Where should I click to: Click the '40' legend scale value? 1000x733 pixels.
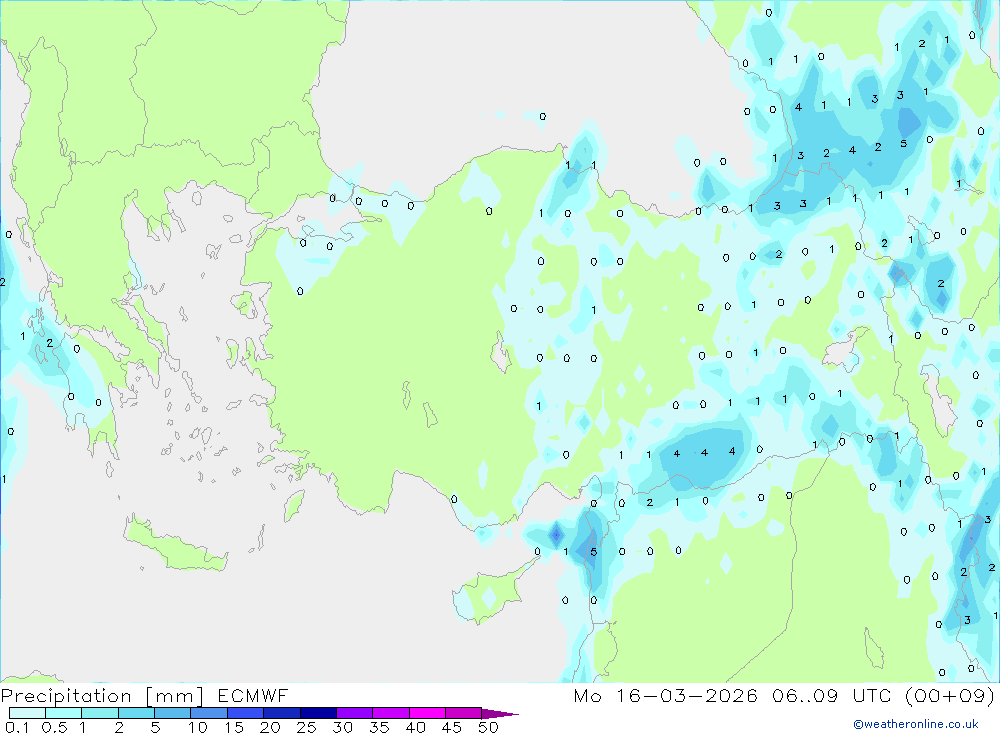pos(415,727)
